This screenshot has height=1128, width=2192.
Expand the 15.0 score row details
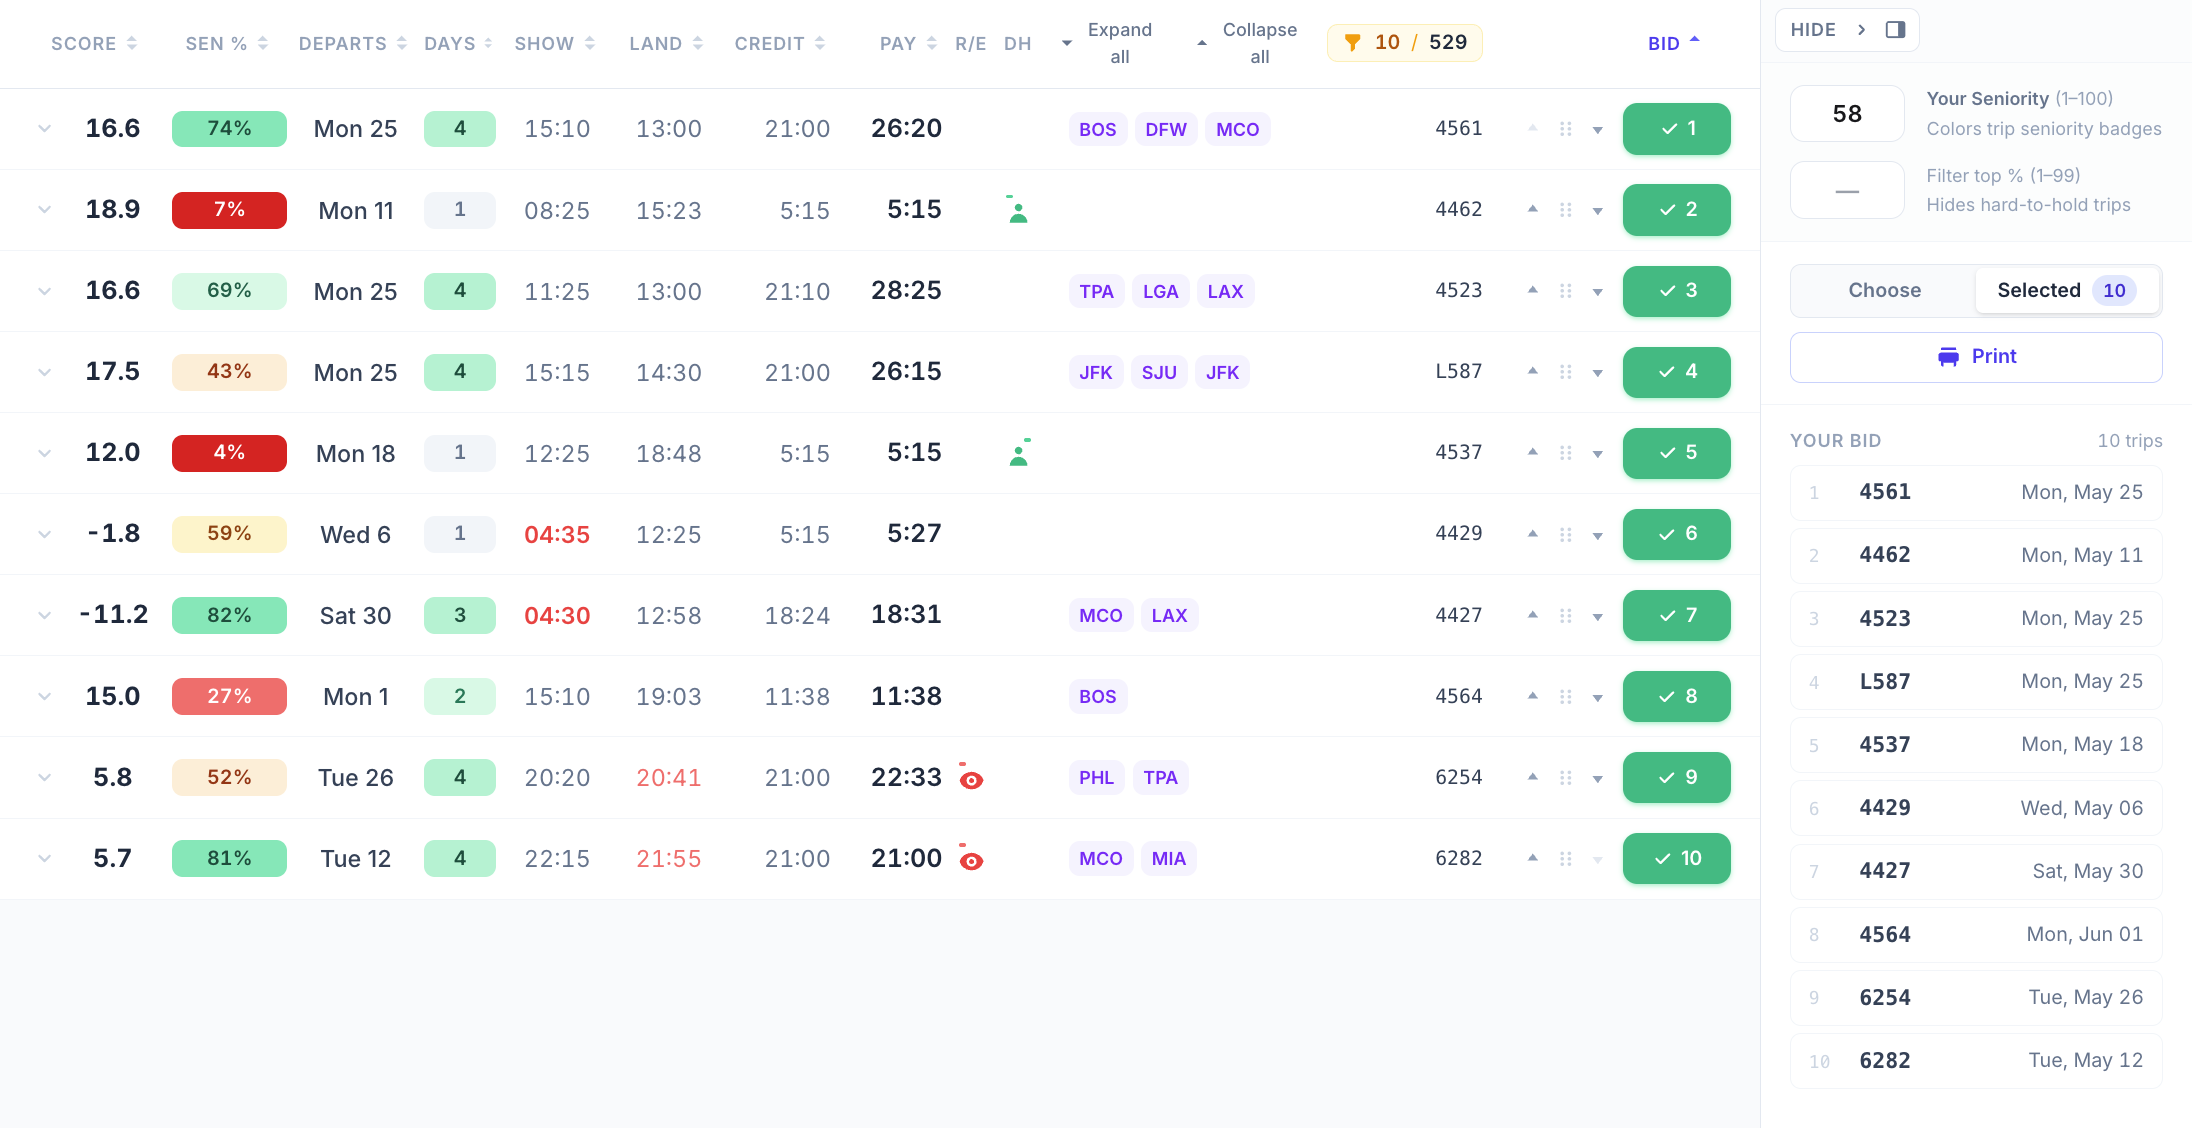pos(44,696)
